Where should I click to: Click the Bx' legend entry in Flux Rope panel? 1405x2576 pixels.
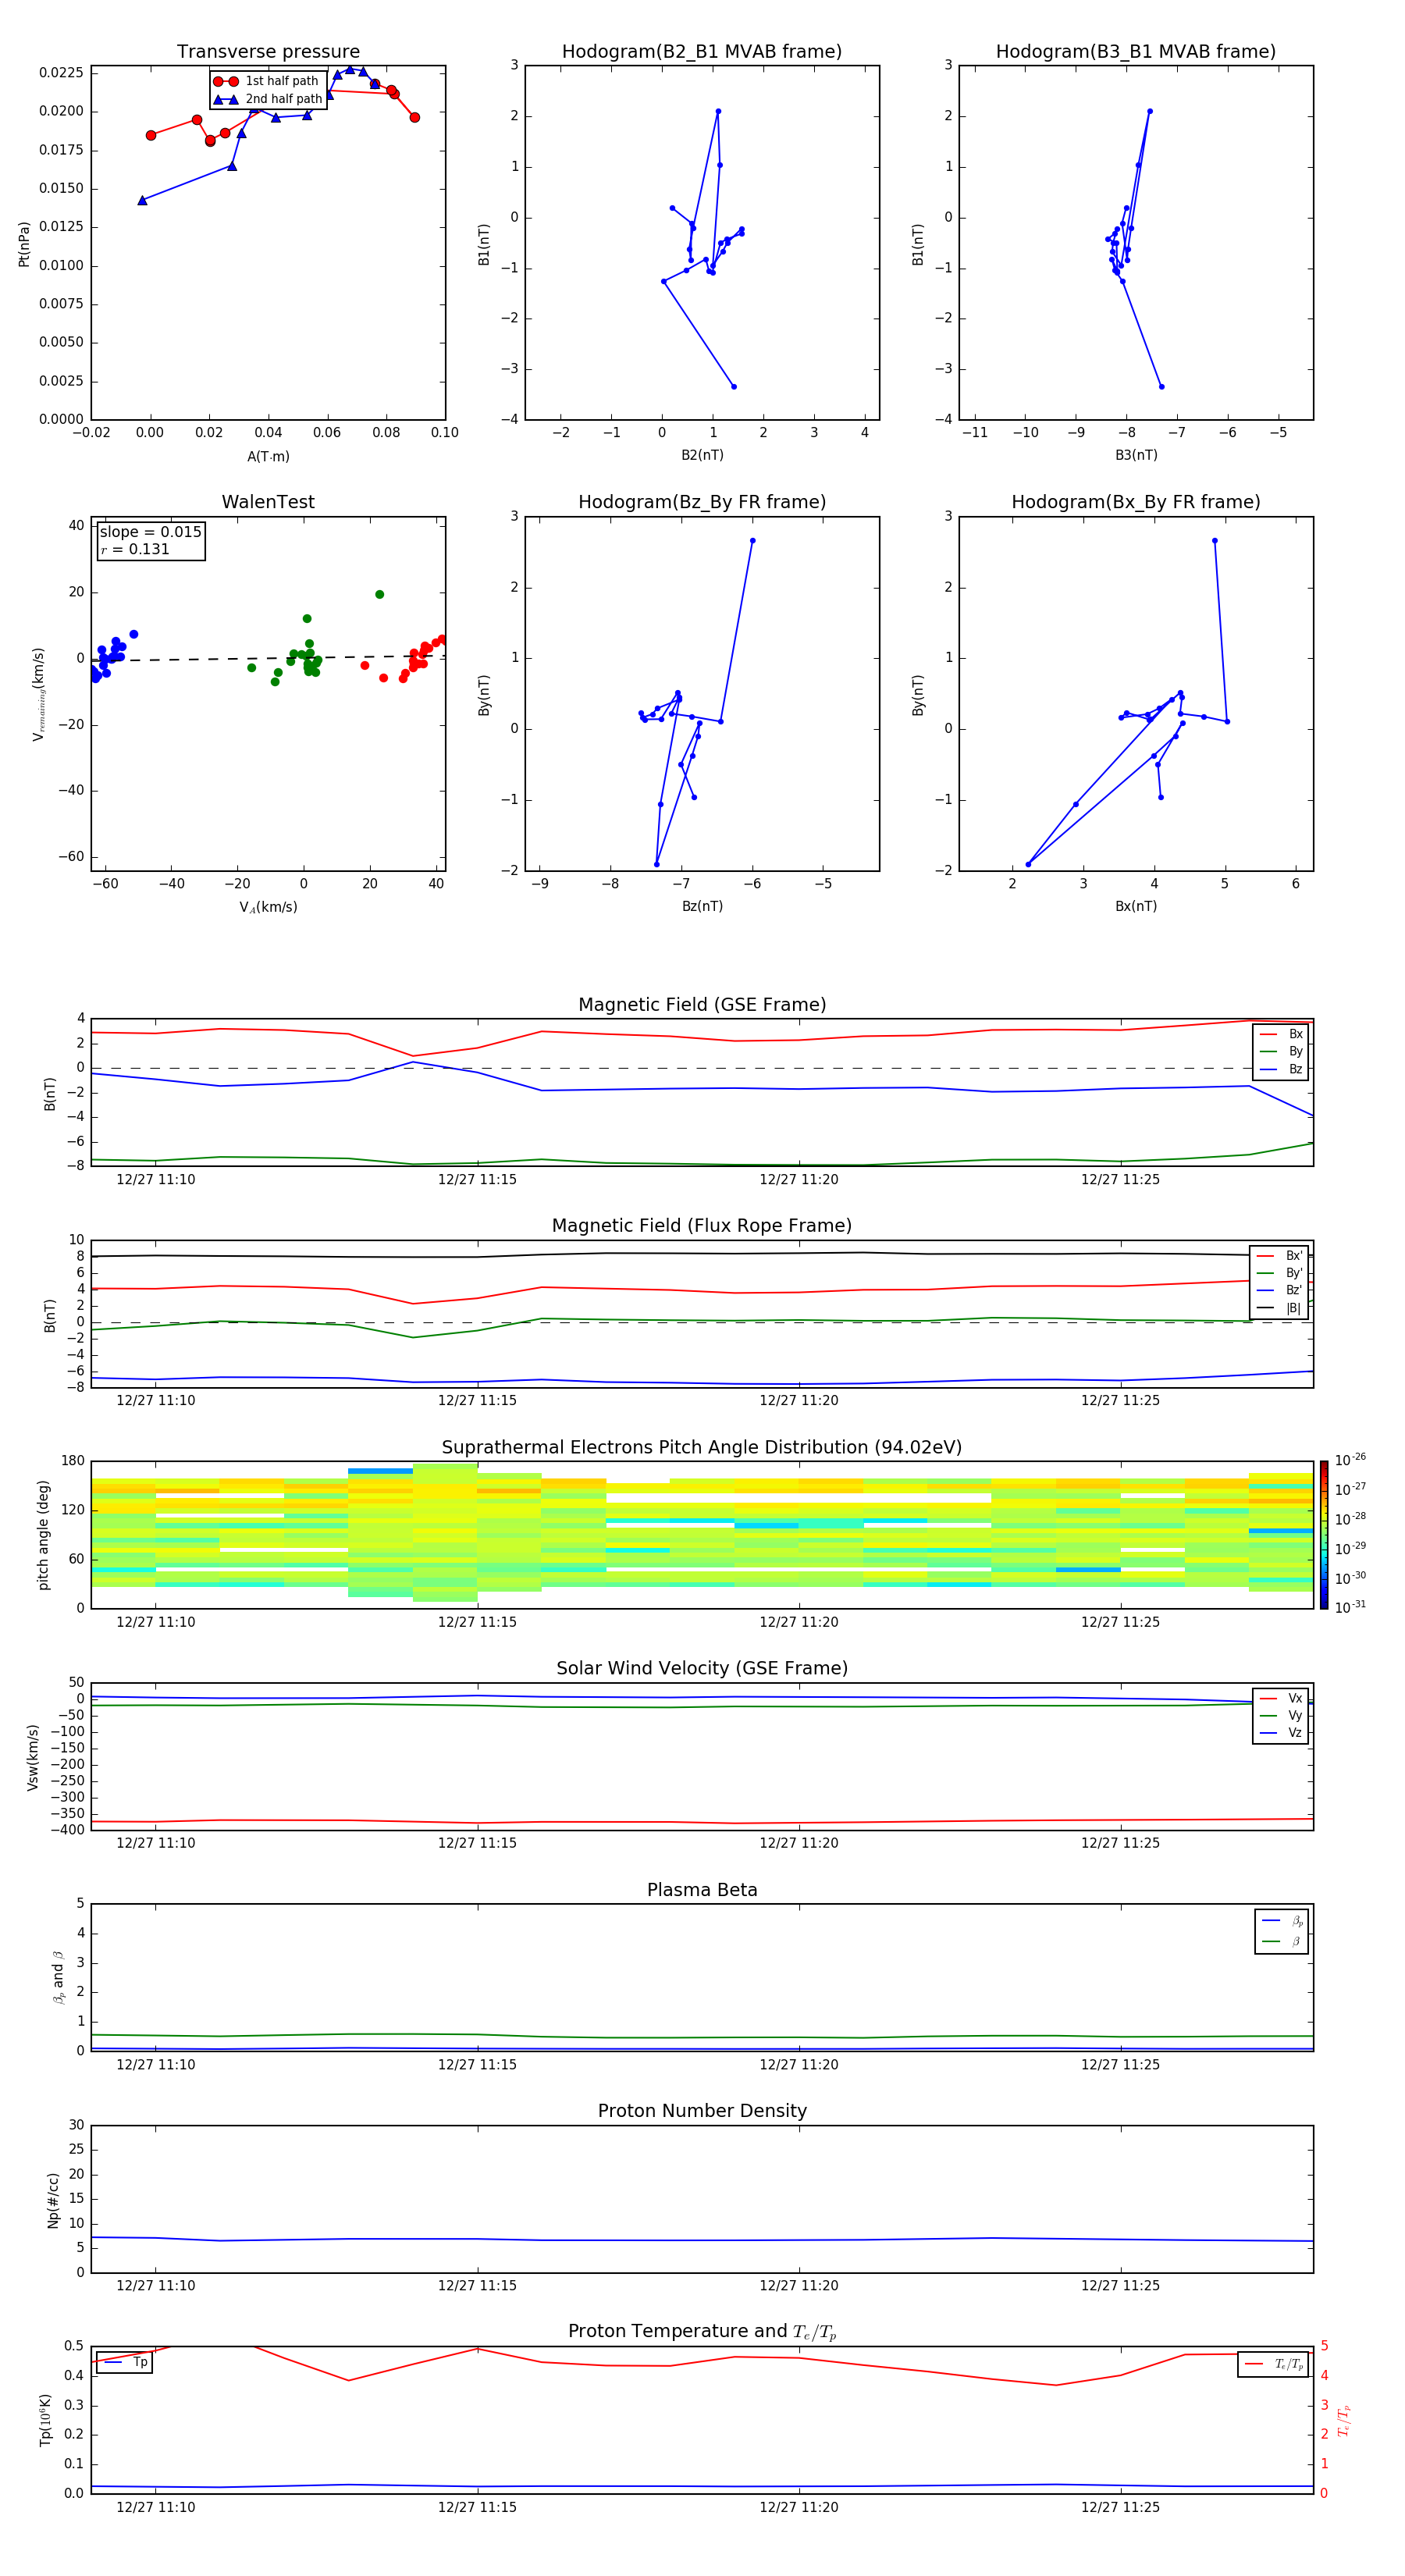click(x=1279, y=1255)
